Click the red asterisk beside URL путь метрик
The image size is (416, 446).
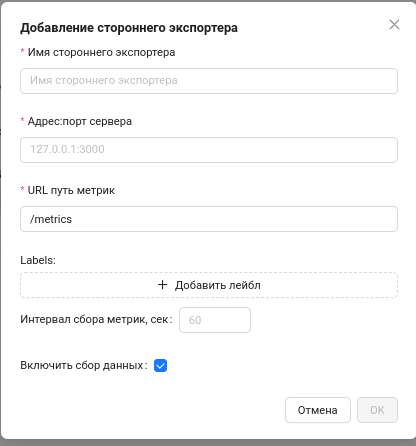(x=22, y=189)
